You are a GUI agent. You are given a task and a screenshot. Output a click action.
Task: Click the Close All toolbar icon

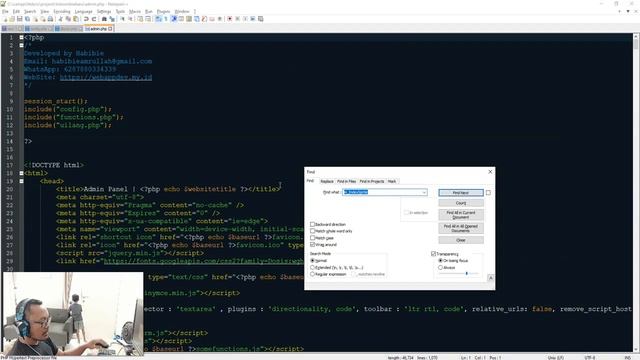[43, 19]
